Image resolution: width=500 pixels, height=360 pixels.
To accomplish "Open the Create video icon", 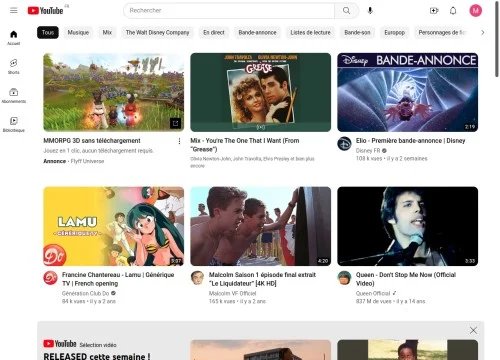I will coord(434,11).
